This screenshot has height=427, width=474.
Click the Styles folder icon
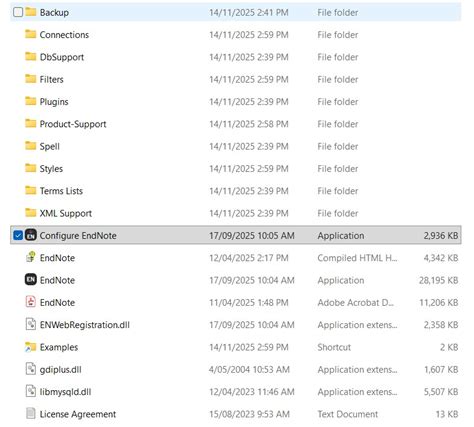coord(31,168)
